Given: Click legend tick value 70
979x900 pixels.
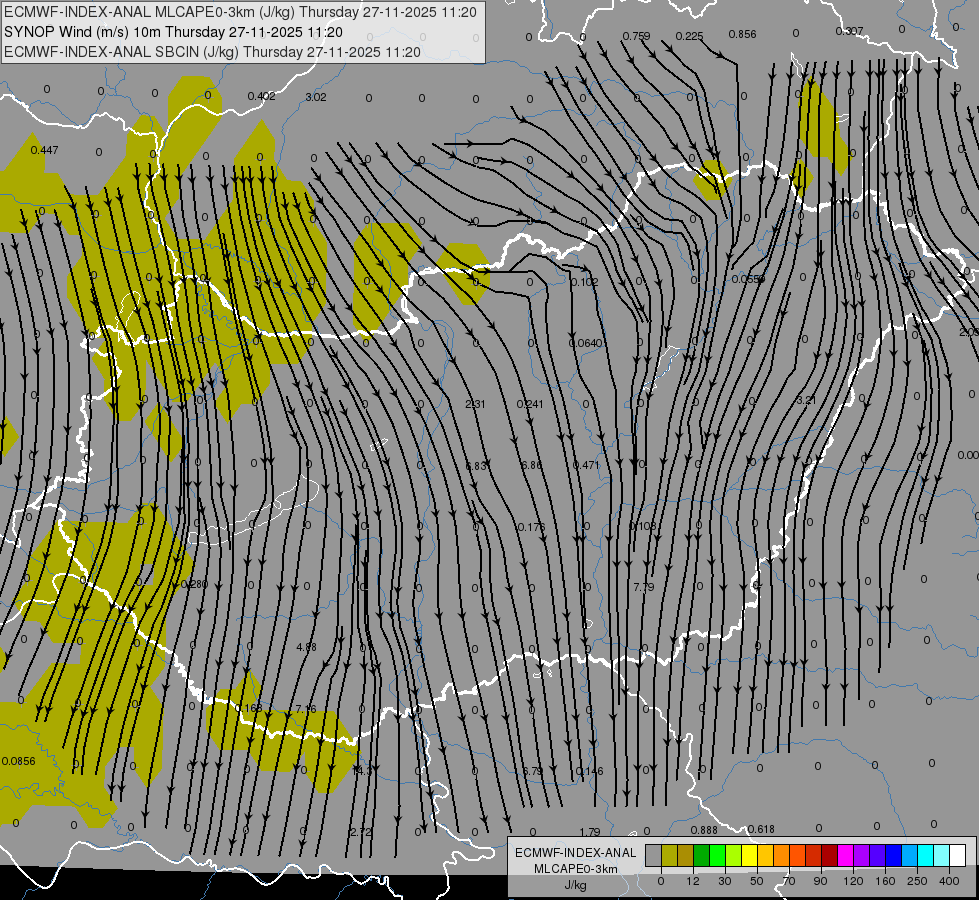Looking at the screenshot, I should click(x=789, y=881).
